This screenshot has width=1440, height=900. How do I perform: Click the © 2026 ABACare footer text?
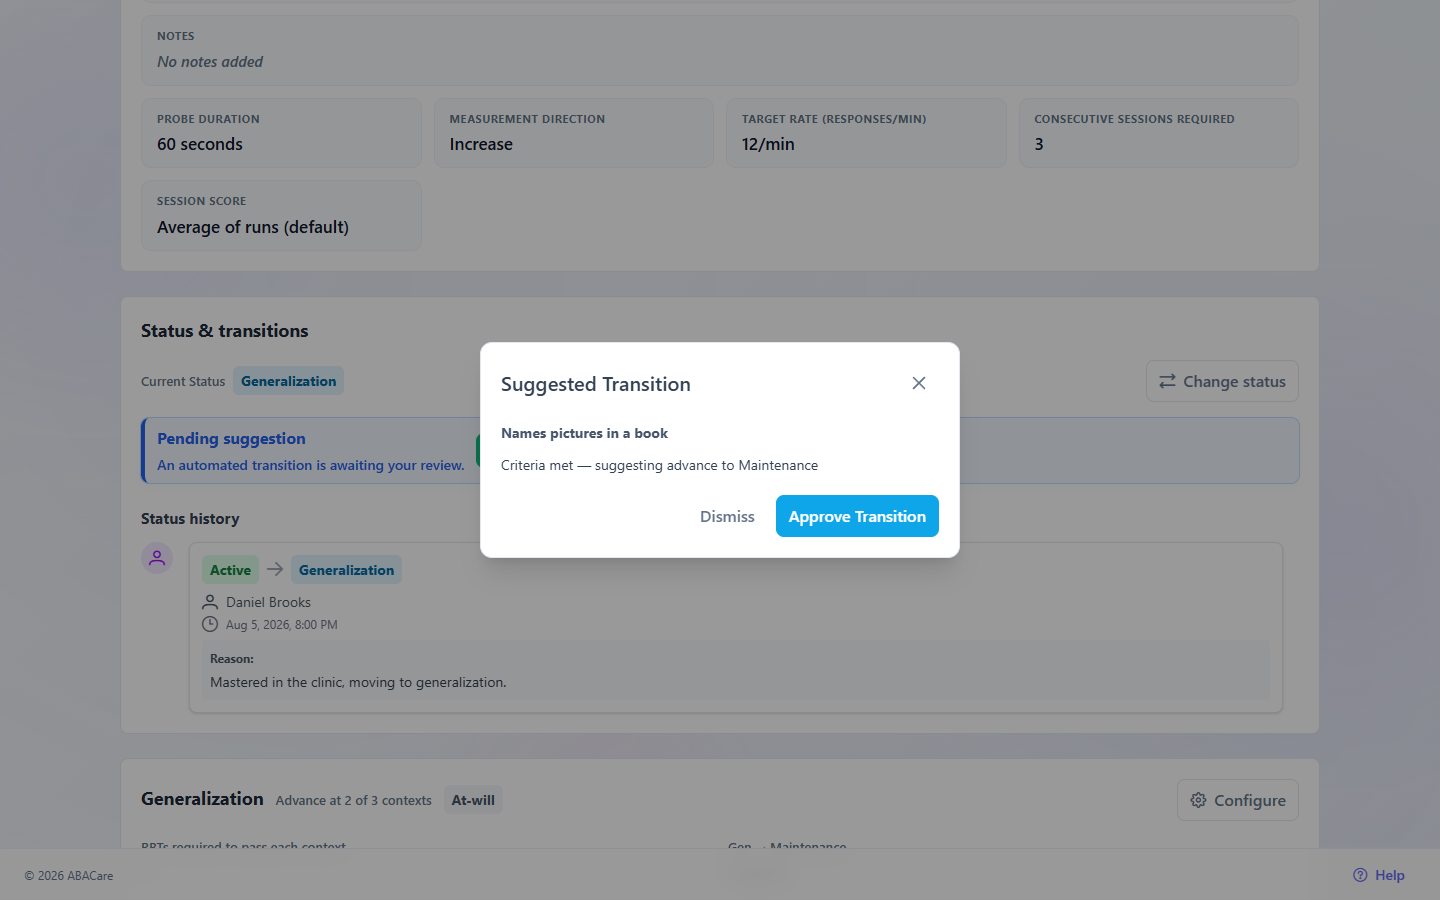[69, 875]
